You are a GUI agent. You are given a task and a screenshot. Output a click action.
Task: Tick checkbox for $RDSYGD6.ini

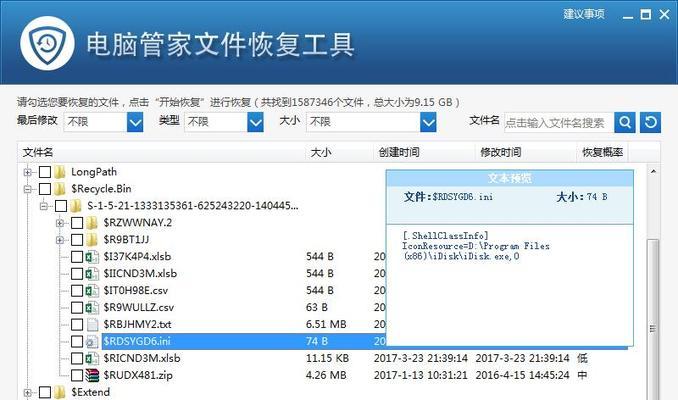(77, 342)
